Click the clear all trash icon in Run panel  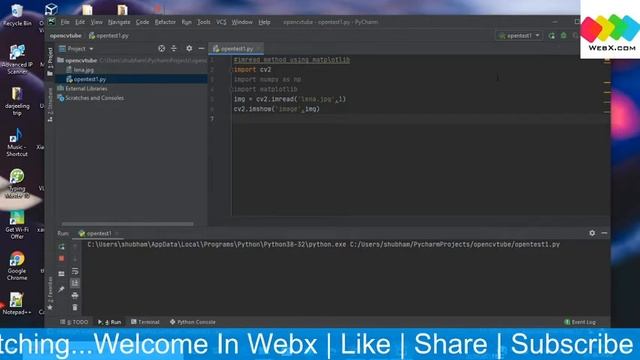coord(75,307)
